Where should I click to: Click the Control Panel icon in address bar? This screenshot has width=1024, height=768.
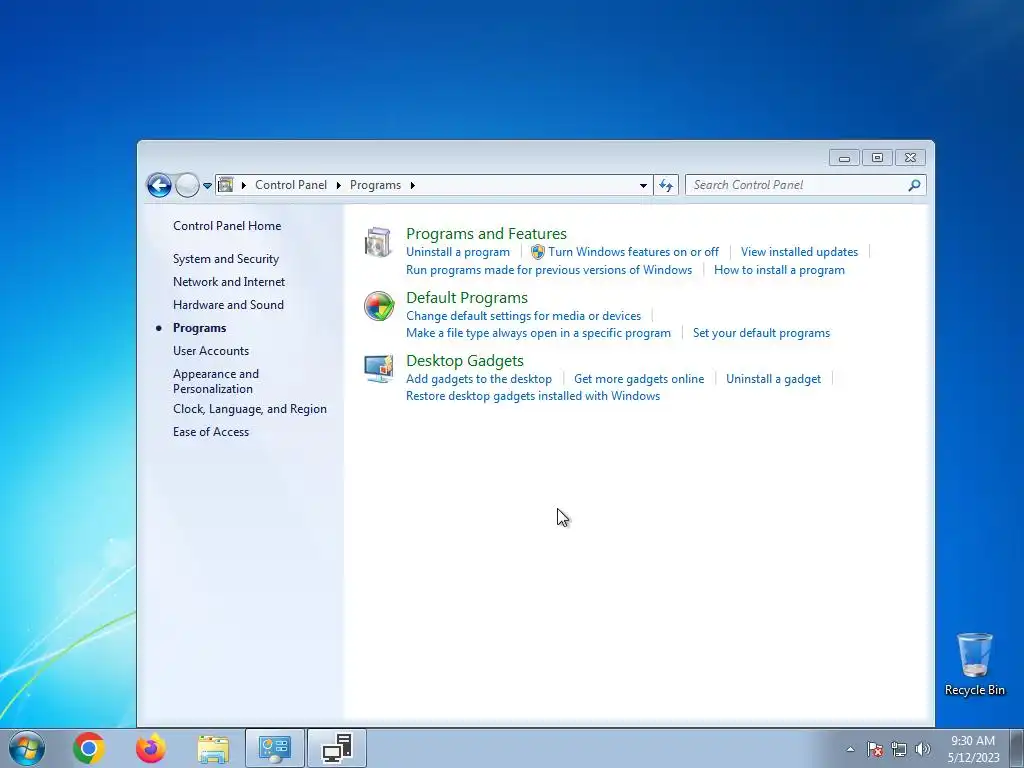click(225, 185)
